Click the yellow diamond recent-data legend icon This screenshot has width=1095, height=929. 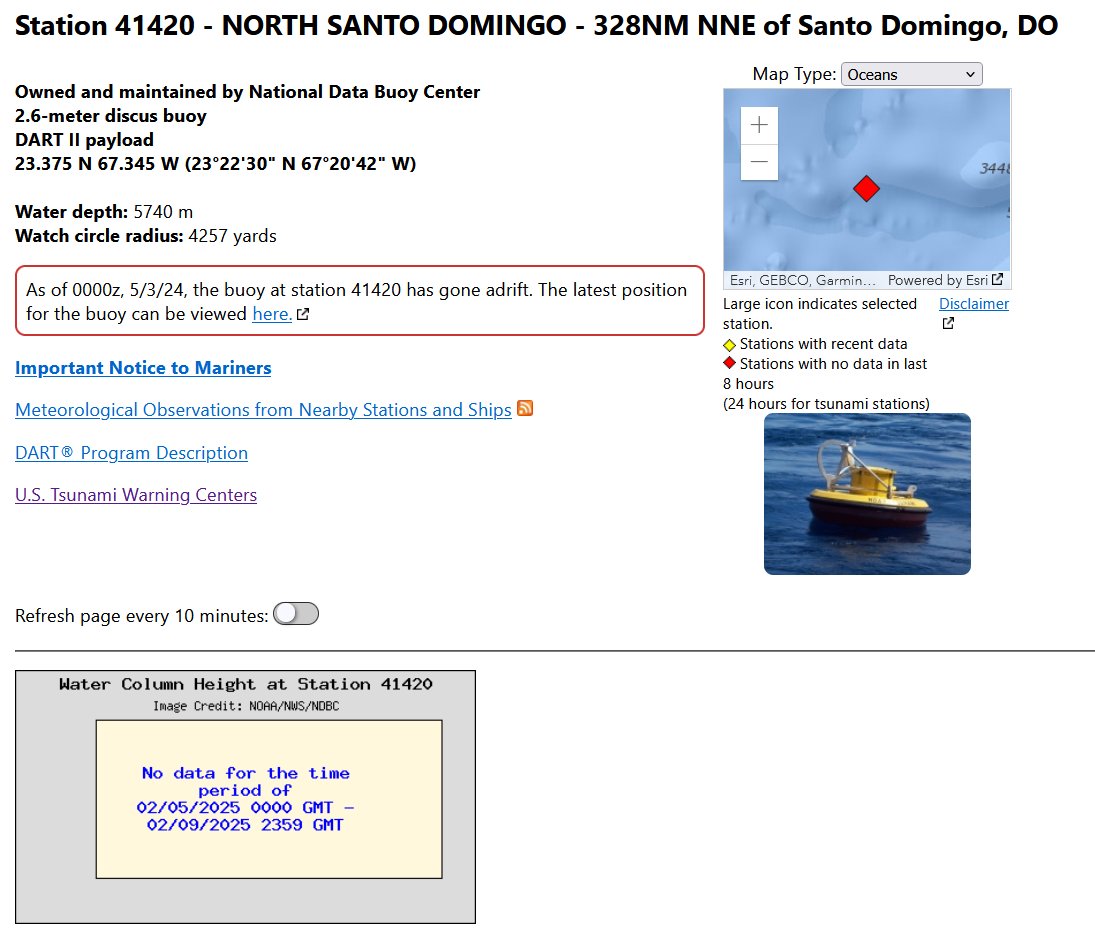pyautogui.click(x=729, y=344)
